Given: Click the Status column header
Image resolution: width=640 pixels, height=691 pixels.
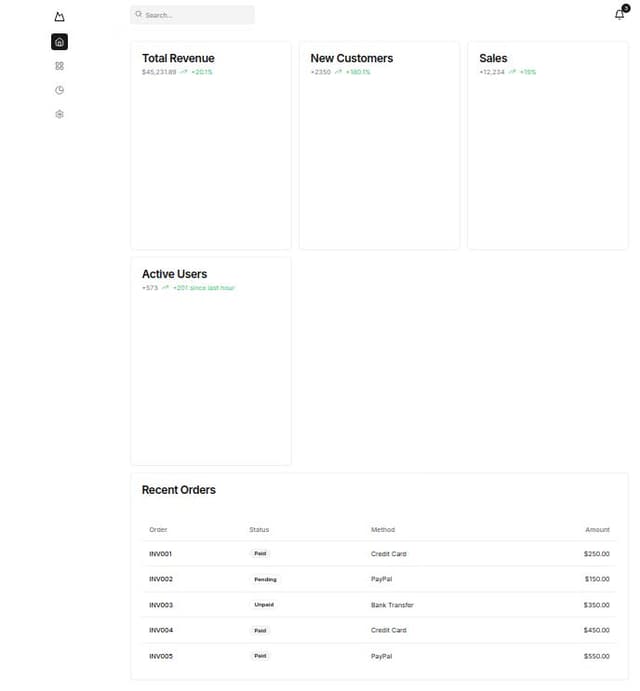Looking at the screenshot, I should [259, 530].
